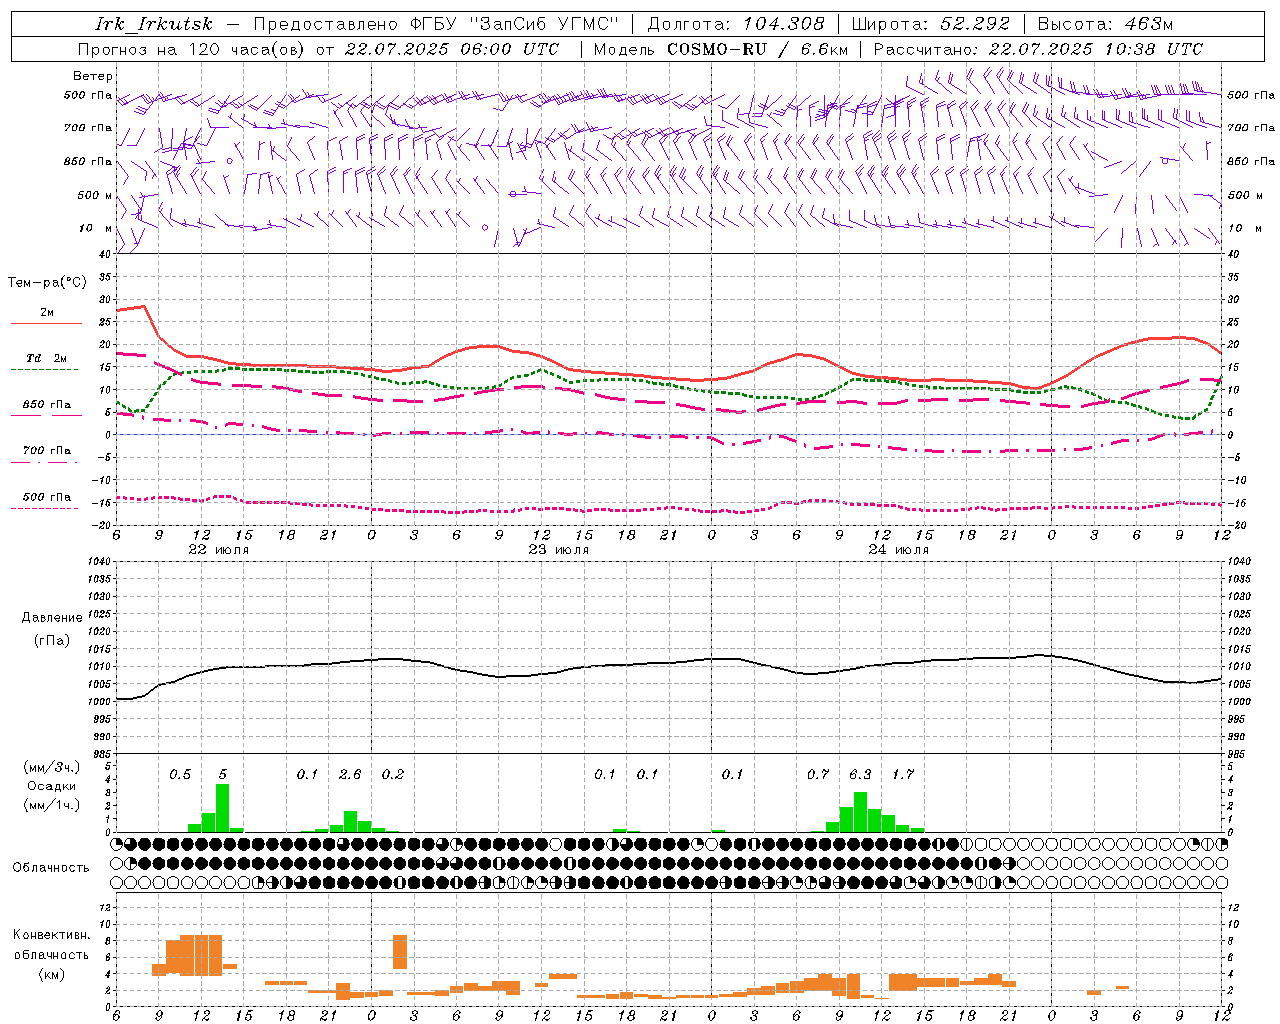
Task: Select the Модель COSMO-RU / 6.6км label
Action: click(721, 49)
